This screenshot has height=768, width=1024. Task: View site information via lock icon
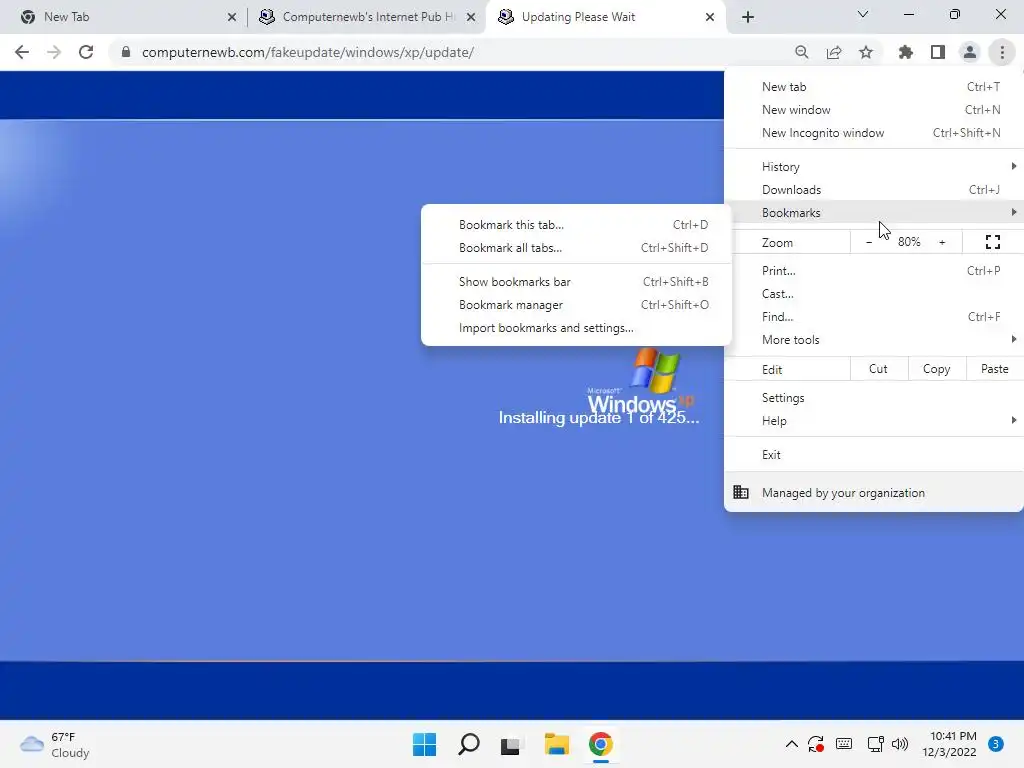(125, 52)
